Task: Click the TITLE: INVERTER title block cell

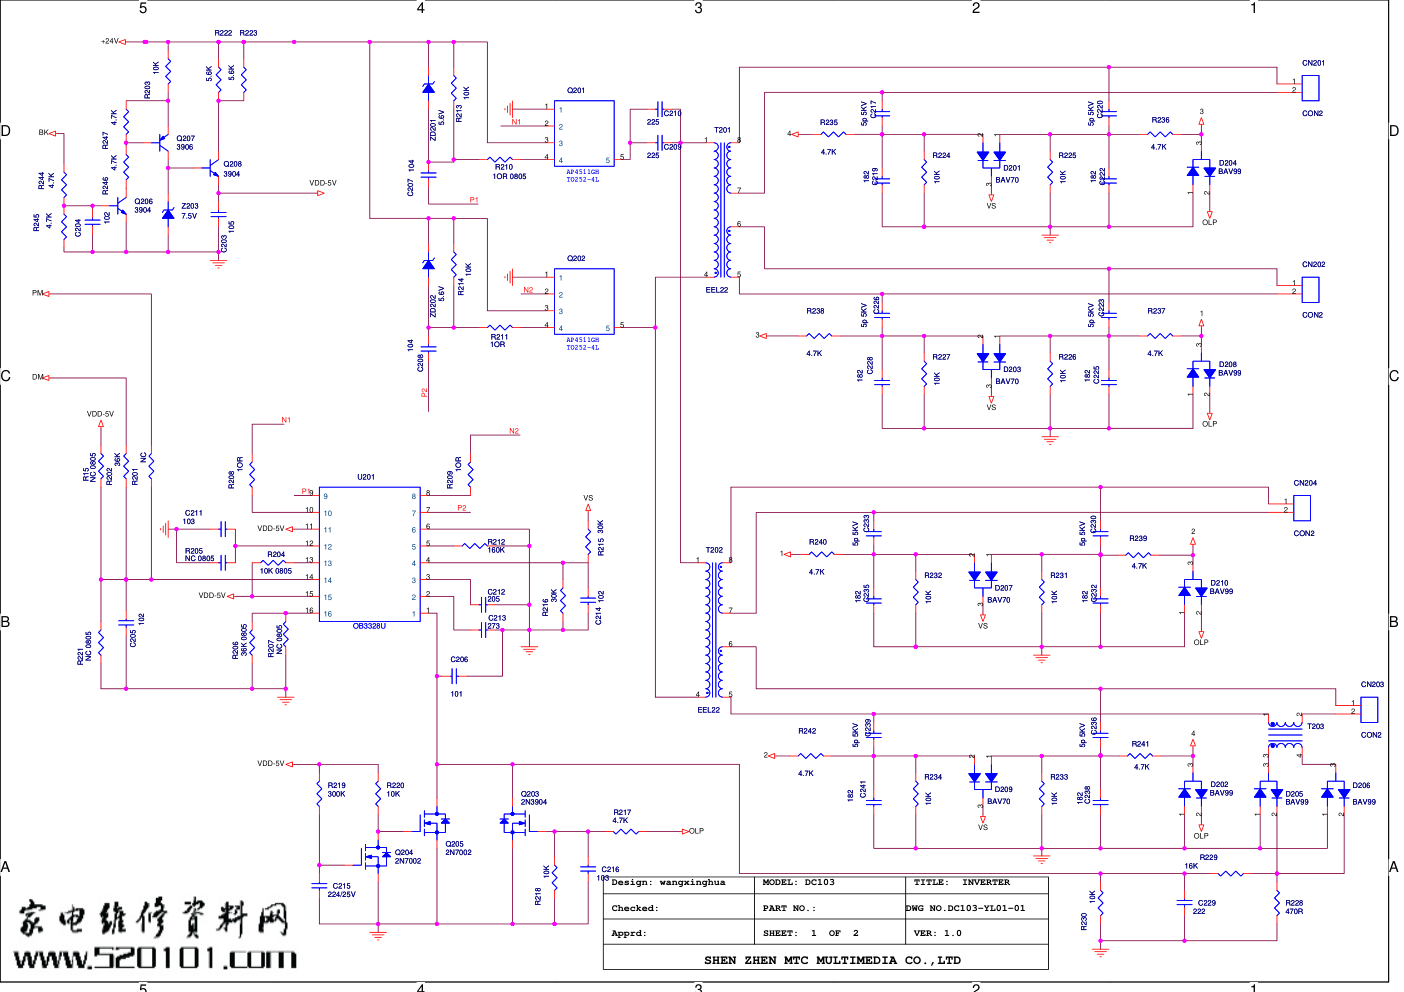Action: click(x=976, y=883)
